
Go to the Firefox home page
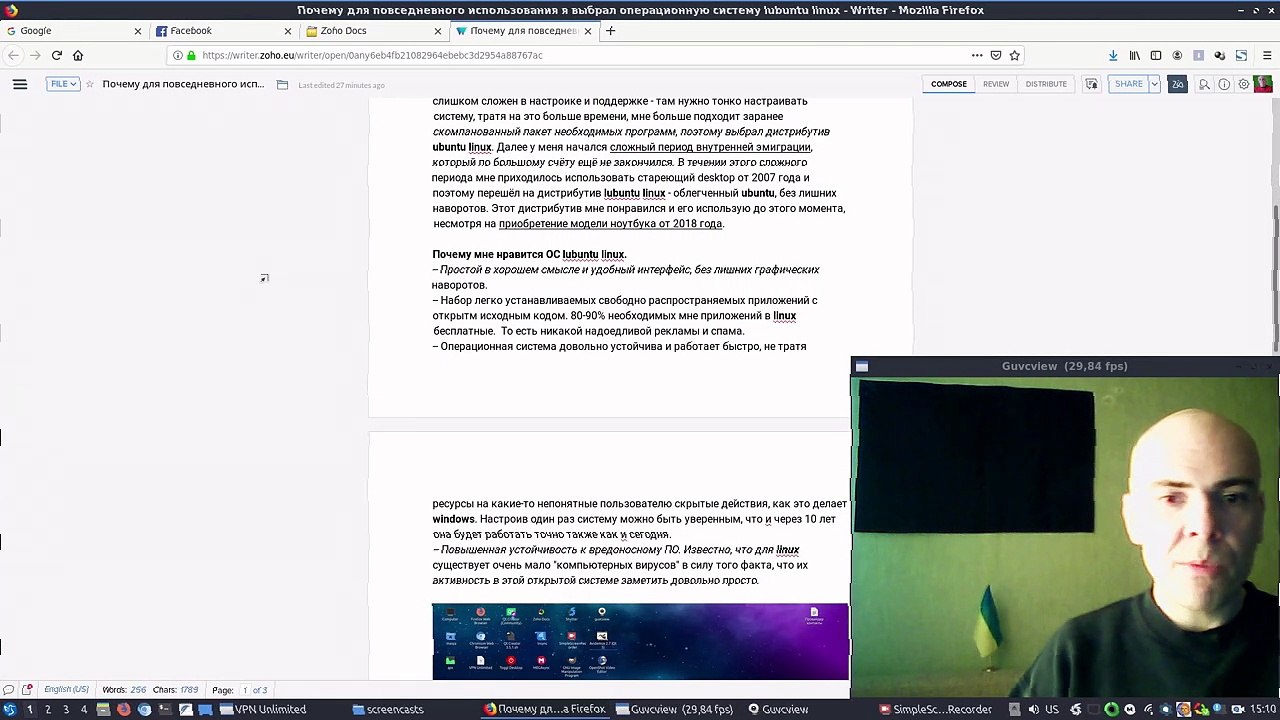click(x=78, y=56)
